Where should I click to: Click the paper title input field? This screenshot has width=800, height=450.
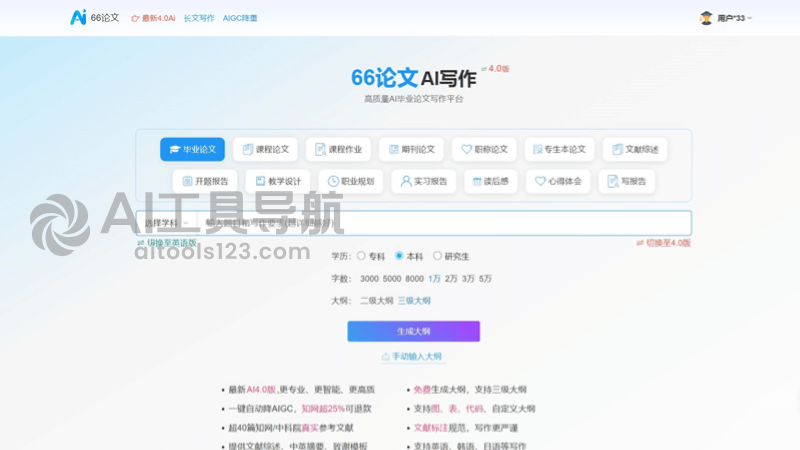click(444, 223)
